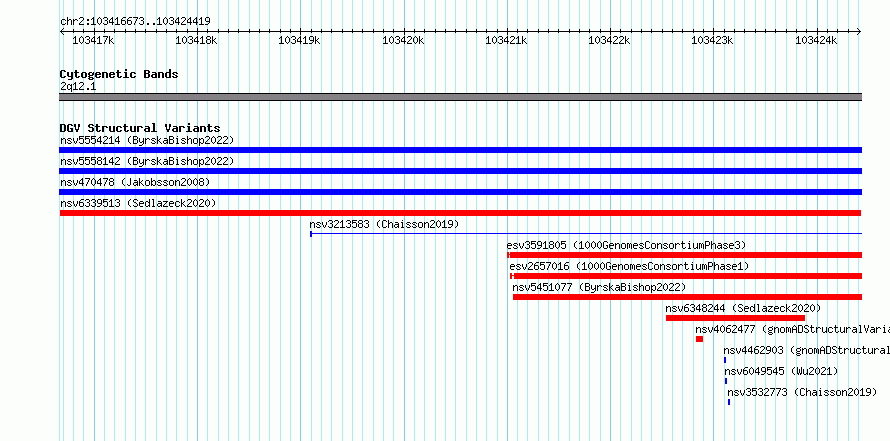Click the nsv6348244 (Sedlazeck2020) label
Viewport: 890px width, 441px height.
(744, 308)
